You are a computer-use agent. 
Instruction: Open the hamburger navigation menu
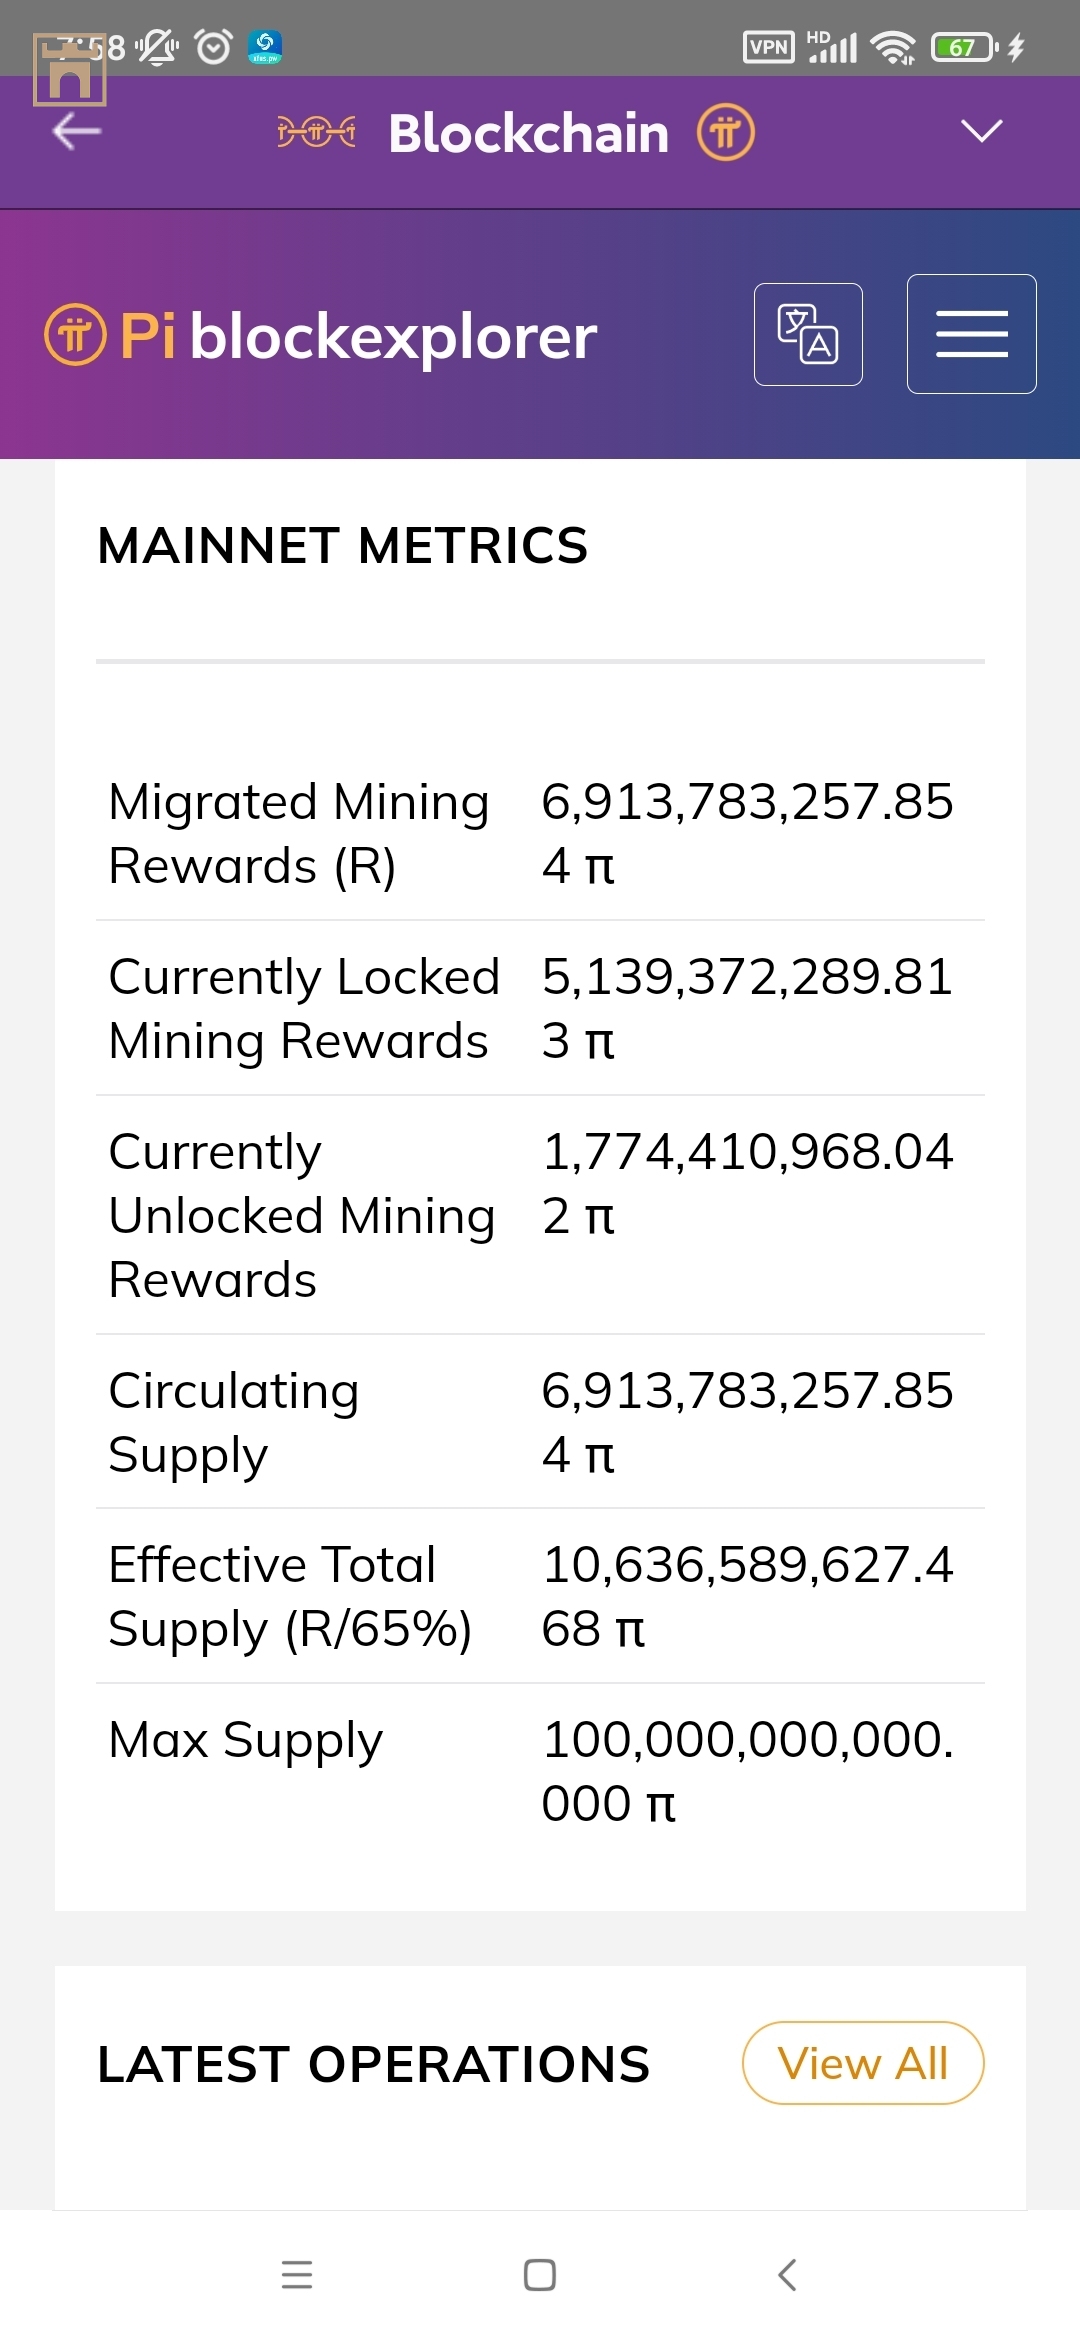click(971, 334)
